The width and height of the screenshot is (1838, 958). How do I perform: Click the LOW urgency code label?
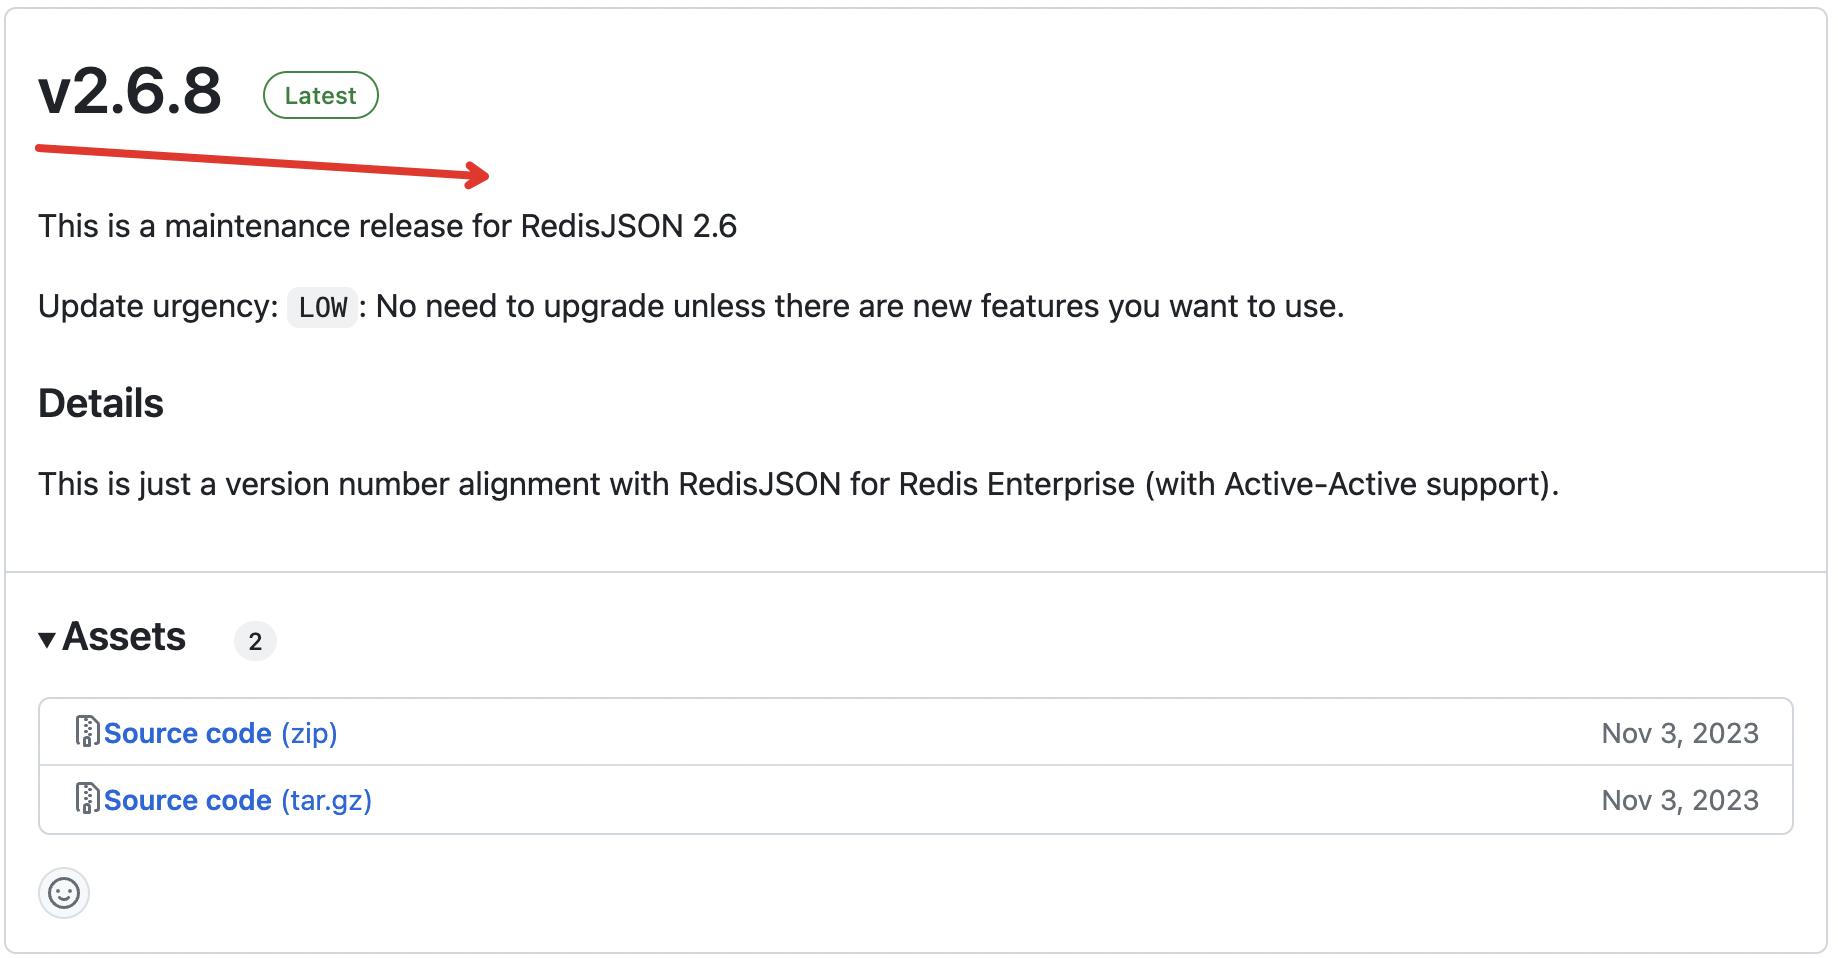(322, 307)
